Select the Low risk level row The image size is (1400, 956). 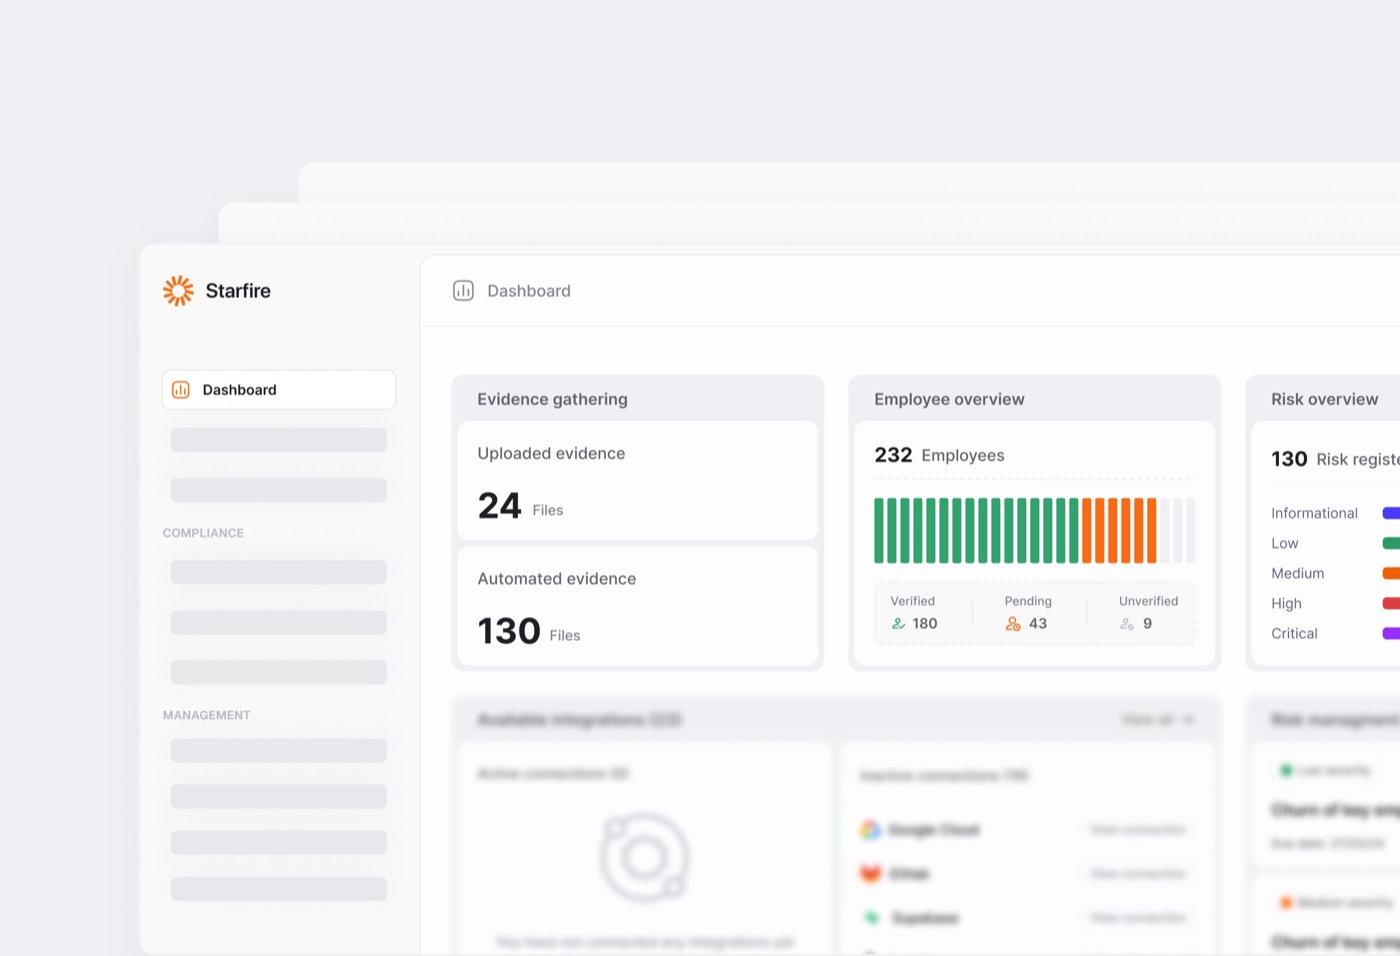[x=1335, y=543]
